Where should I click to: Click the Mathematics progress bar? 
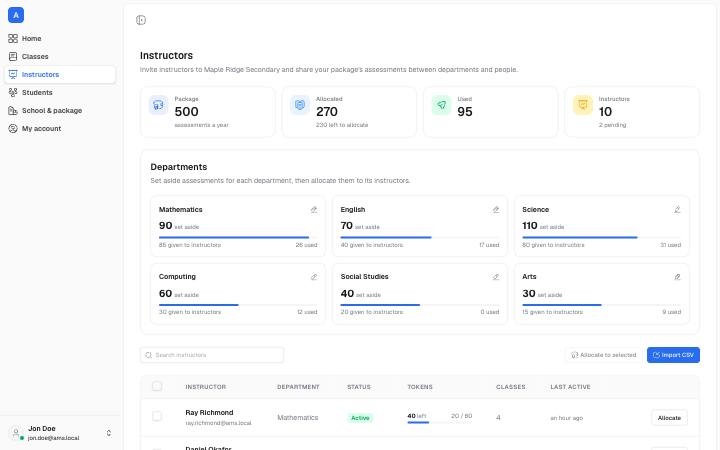[x=238, y=237]
